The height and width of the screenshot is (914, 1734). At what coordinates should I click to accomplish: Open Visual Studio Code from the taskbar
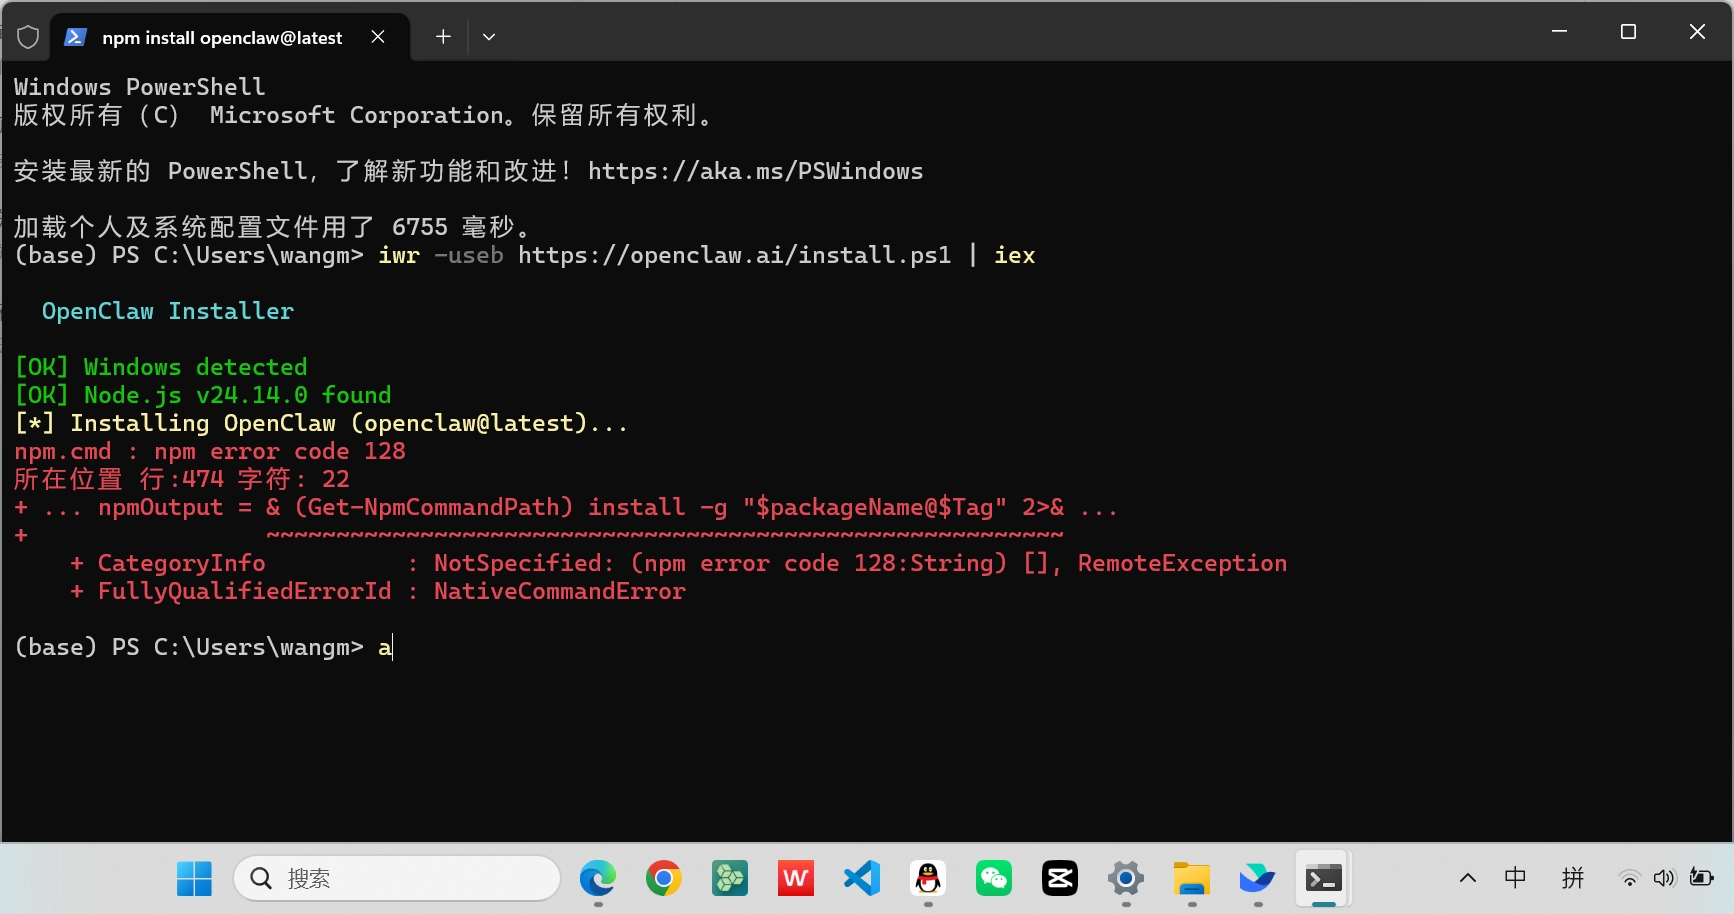(861, 879)
